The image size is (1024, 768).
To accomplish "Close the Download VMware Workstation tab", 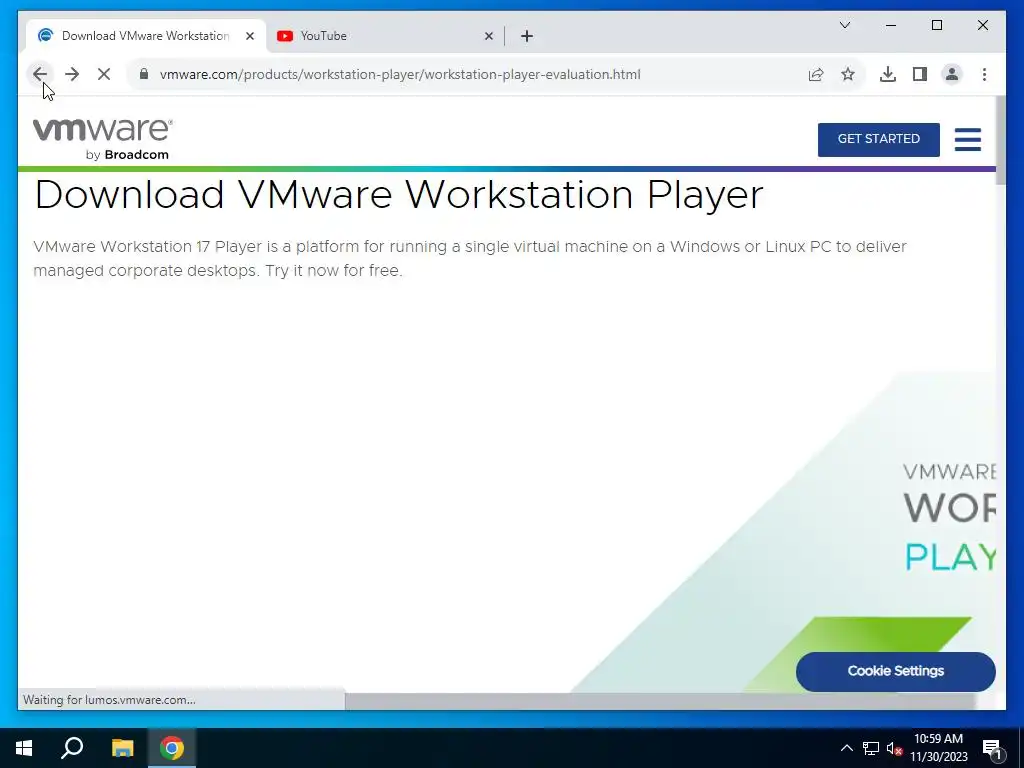I will point(249,36).
